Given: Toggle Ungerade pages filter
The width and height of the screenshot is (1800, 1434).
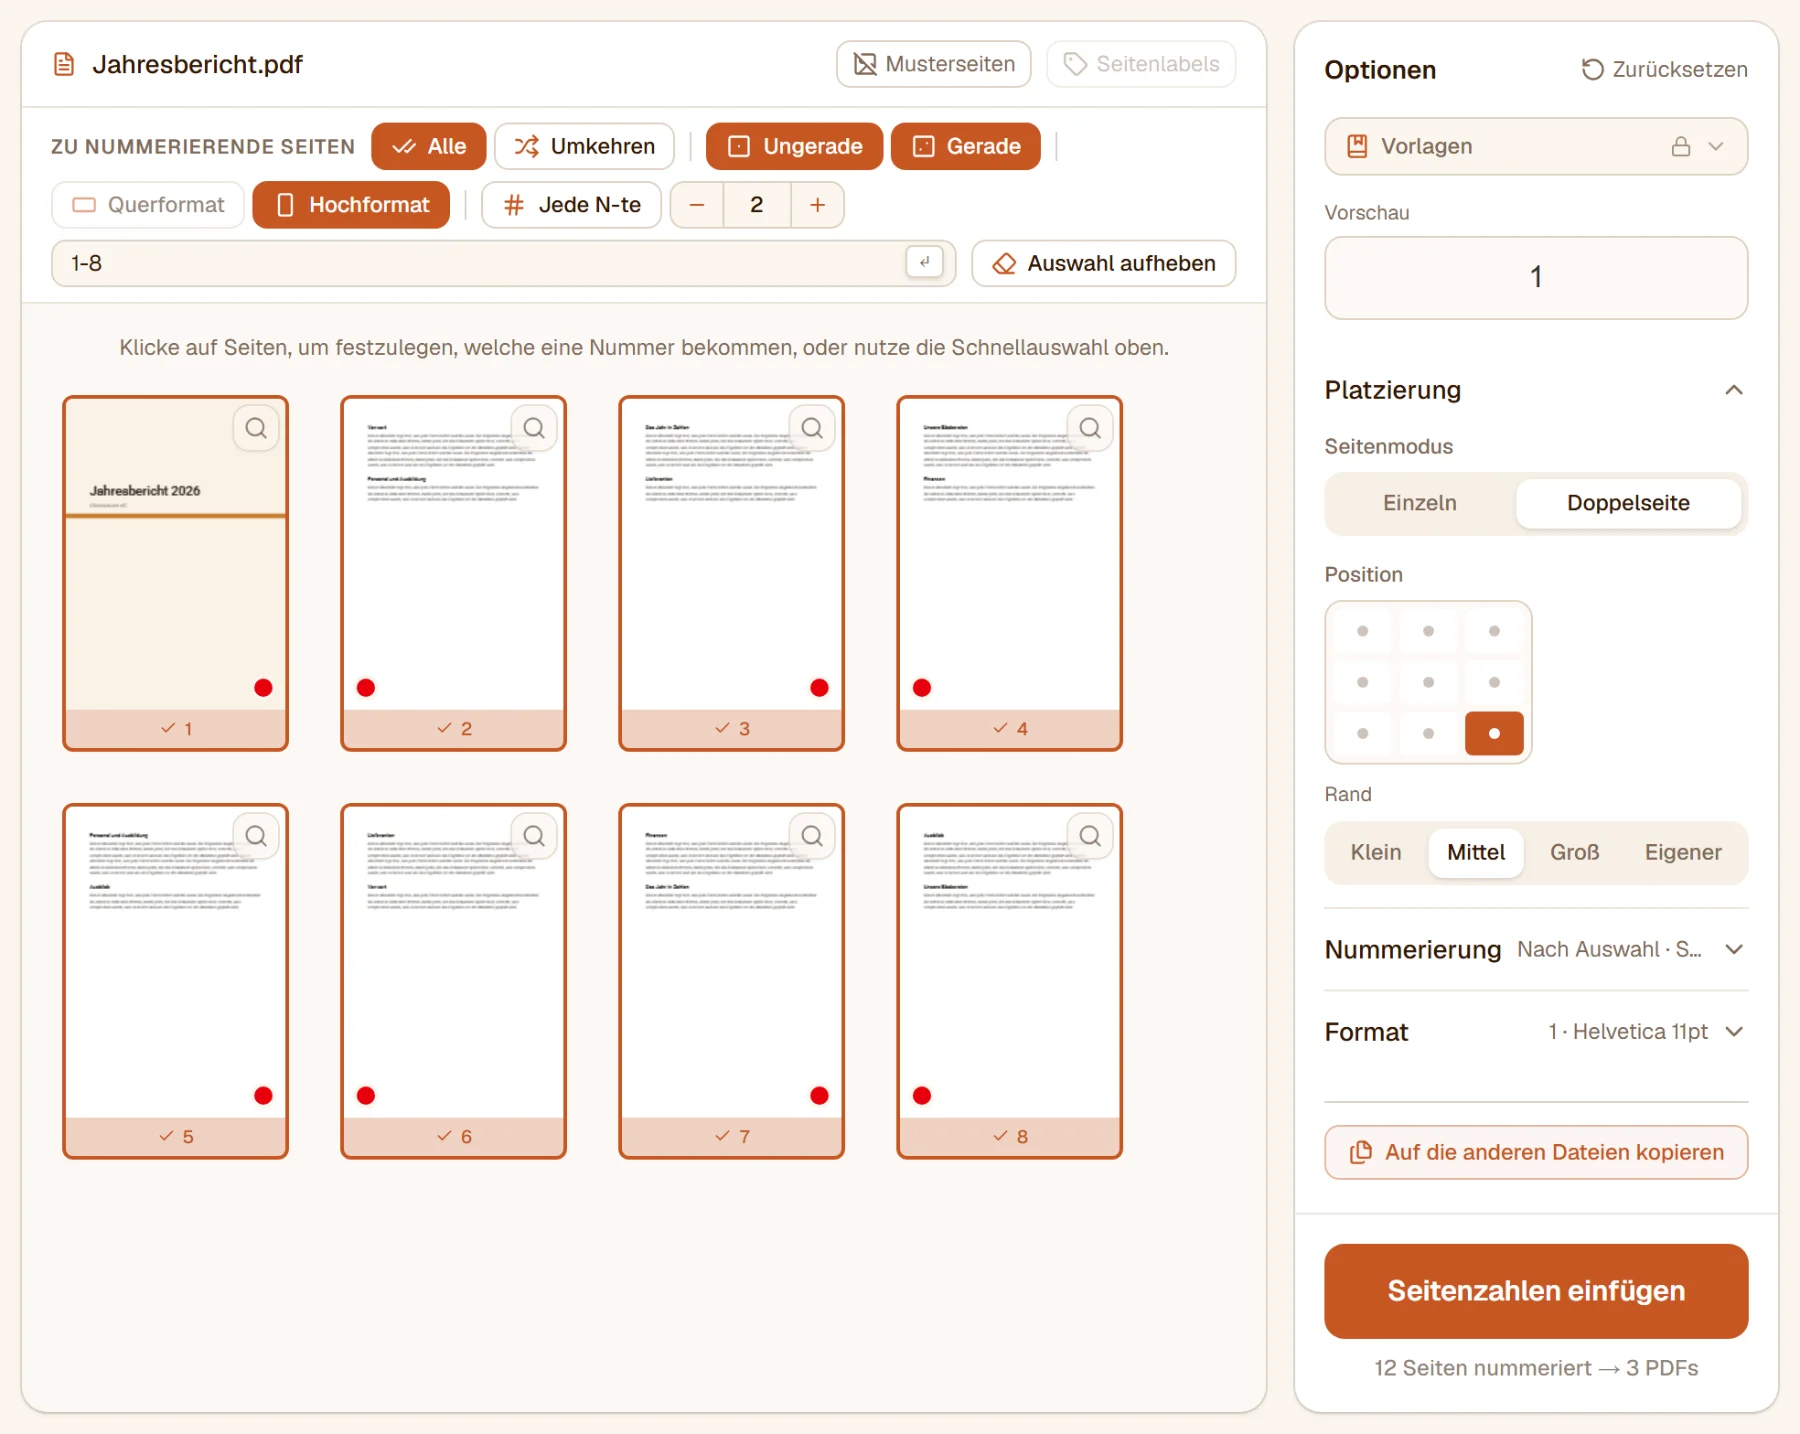Looking at the screenshot, I should pyautogui.click(x=794, y=146).
